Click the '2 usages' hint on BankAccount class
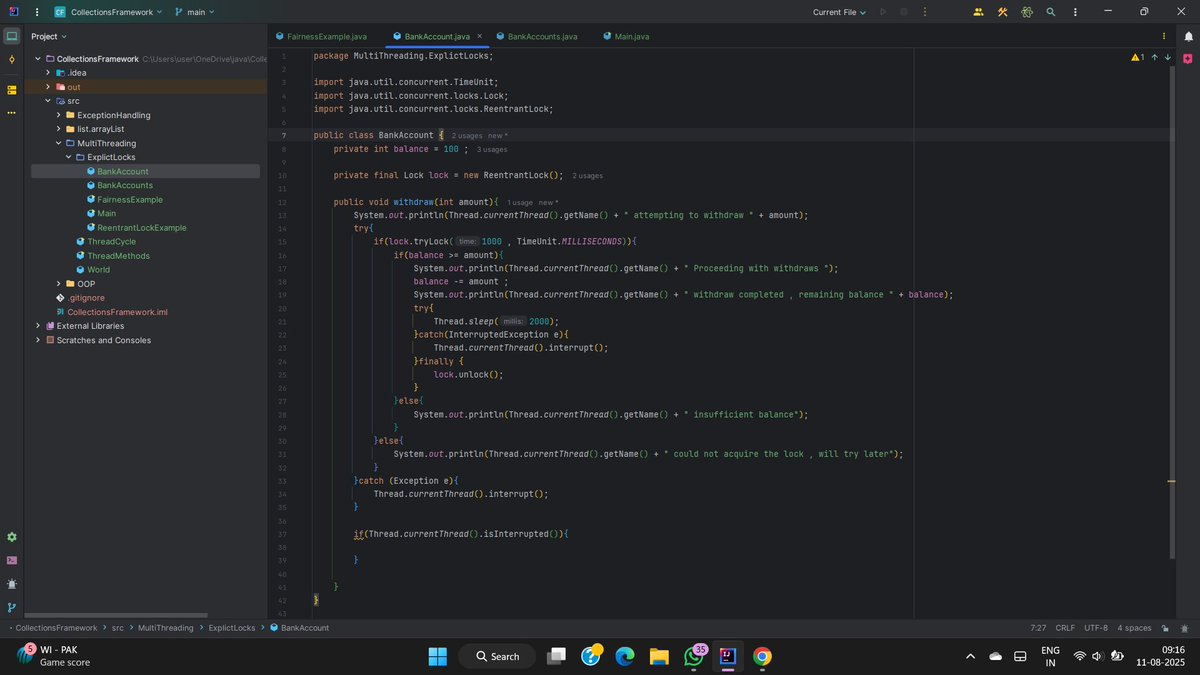Viewport: 1200px width, 675px height. (x=467, y=135)
